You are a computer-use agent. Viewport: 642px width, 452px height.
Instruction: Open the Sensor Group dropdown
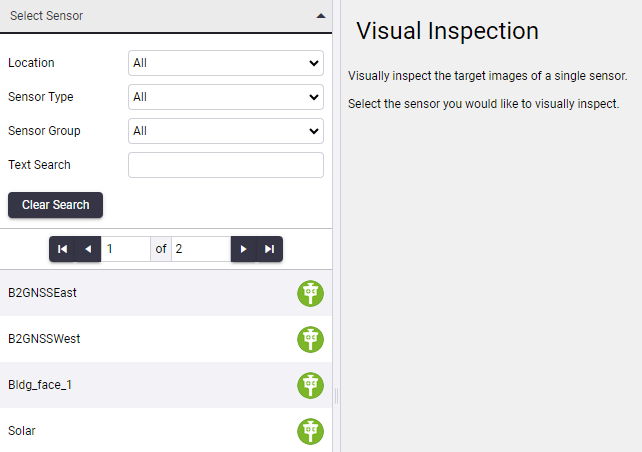coord(226,131)
